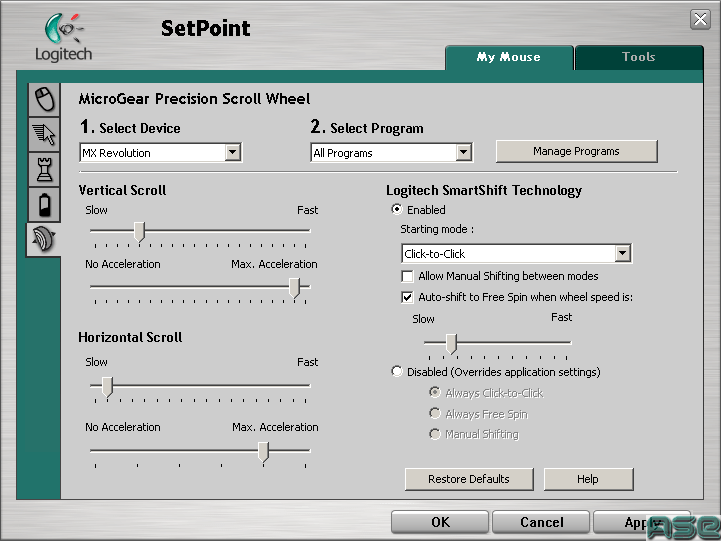Click the 'Logitech SmartShift Technology' heading
This screenshot has width=721, height=541.
click(x=484, y=190)
